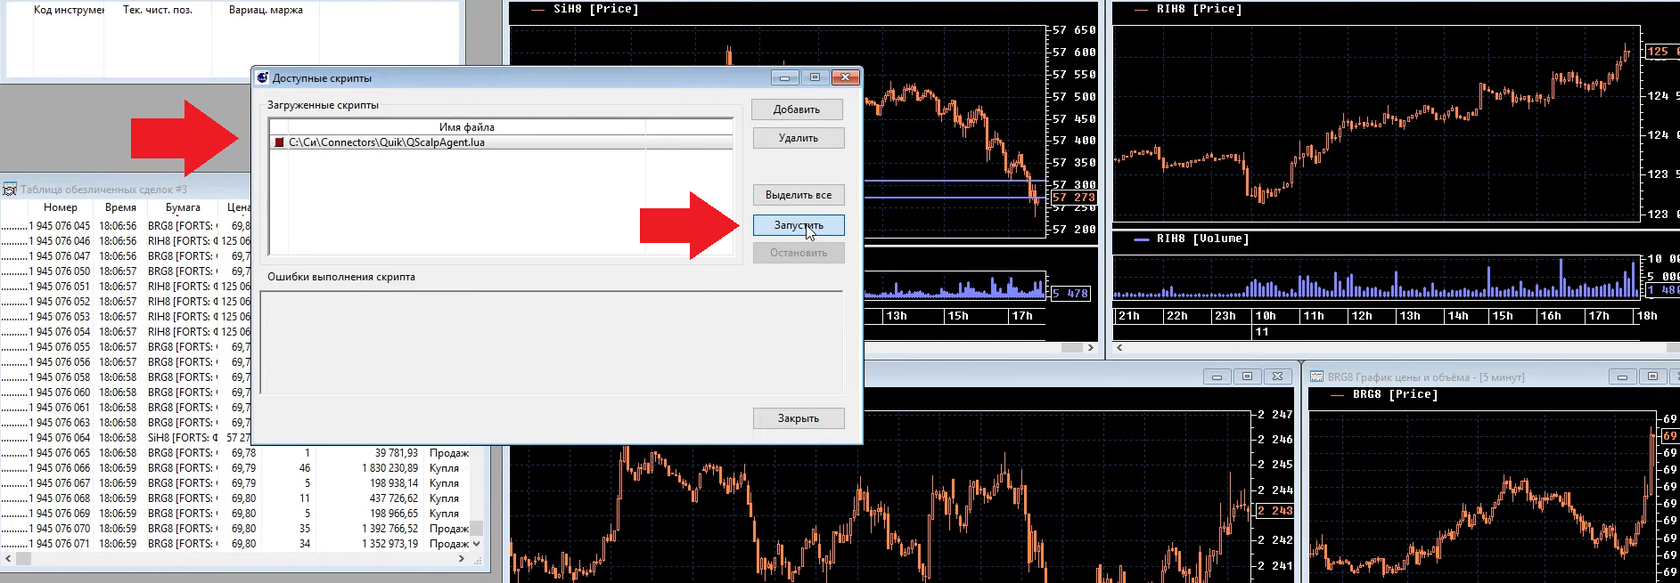Image resolution: width=1680 pixels, height=583 pixels.
Task: Launch the script with the Запустить button
Action: [798, 225]
